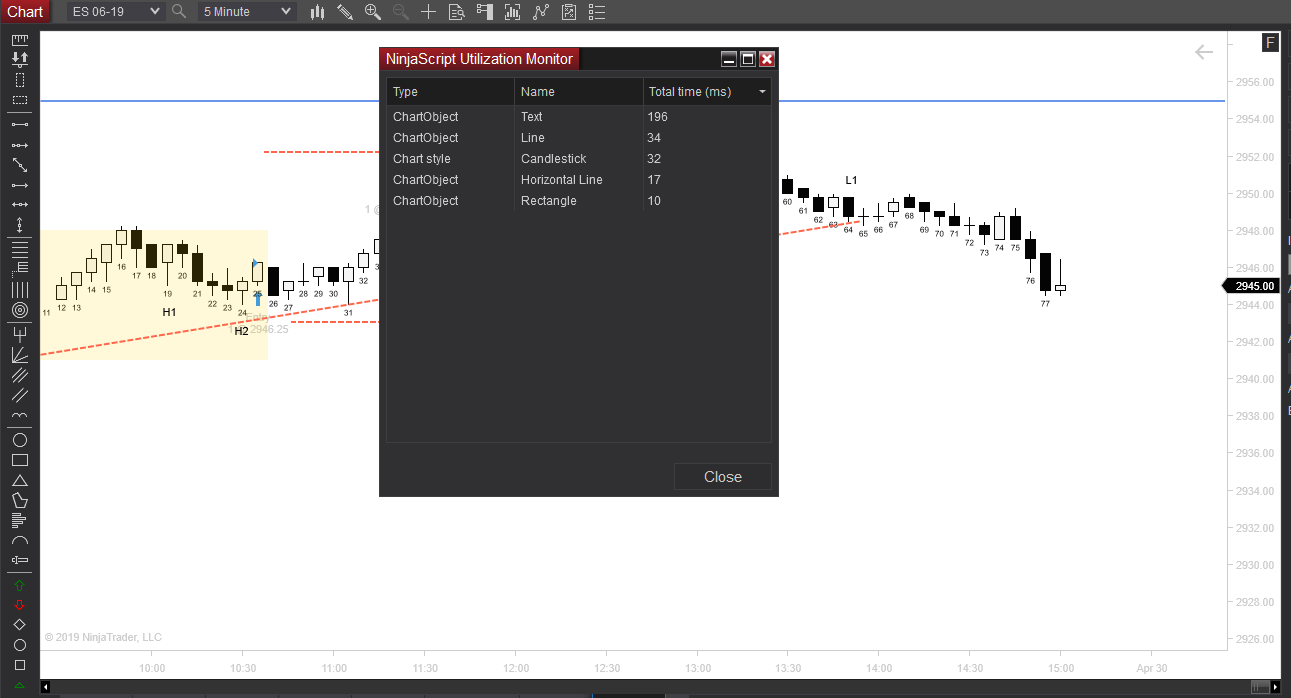Click the Zoom Out magnifier
1291x698 pixels.
[401, 12]
